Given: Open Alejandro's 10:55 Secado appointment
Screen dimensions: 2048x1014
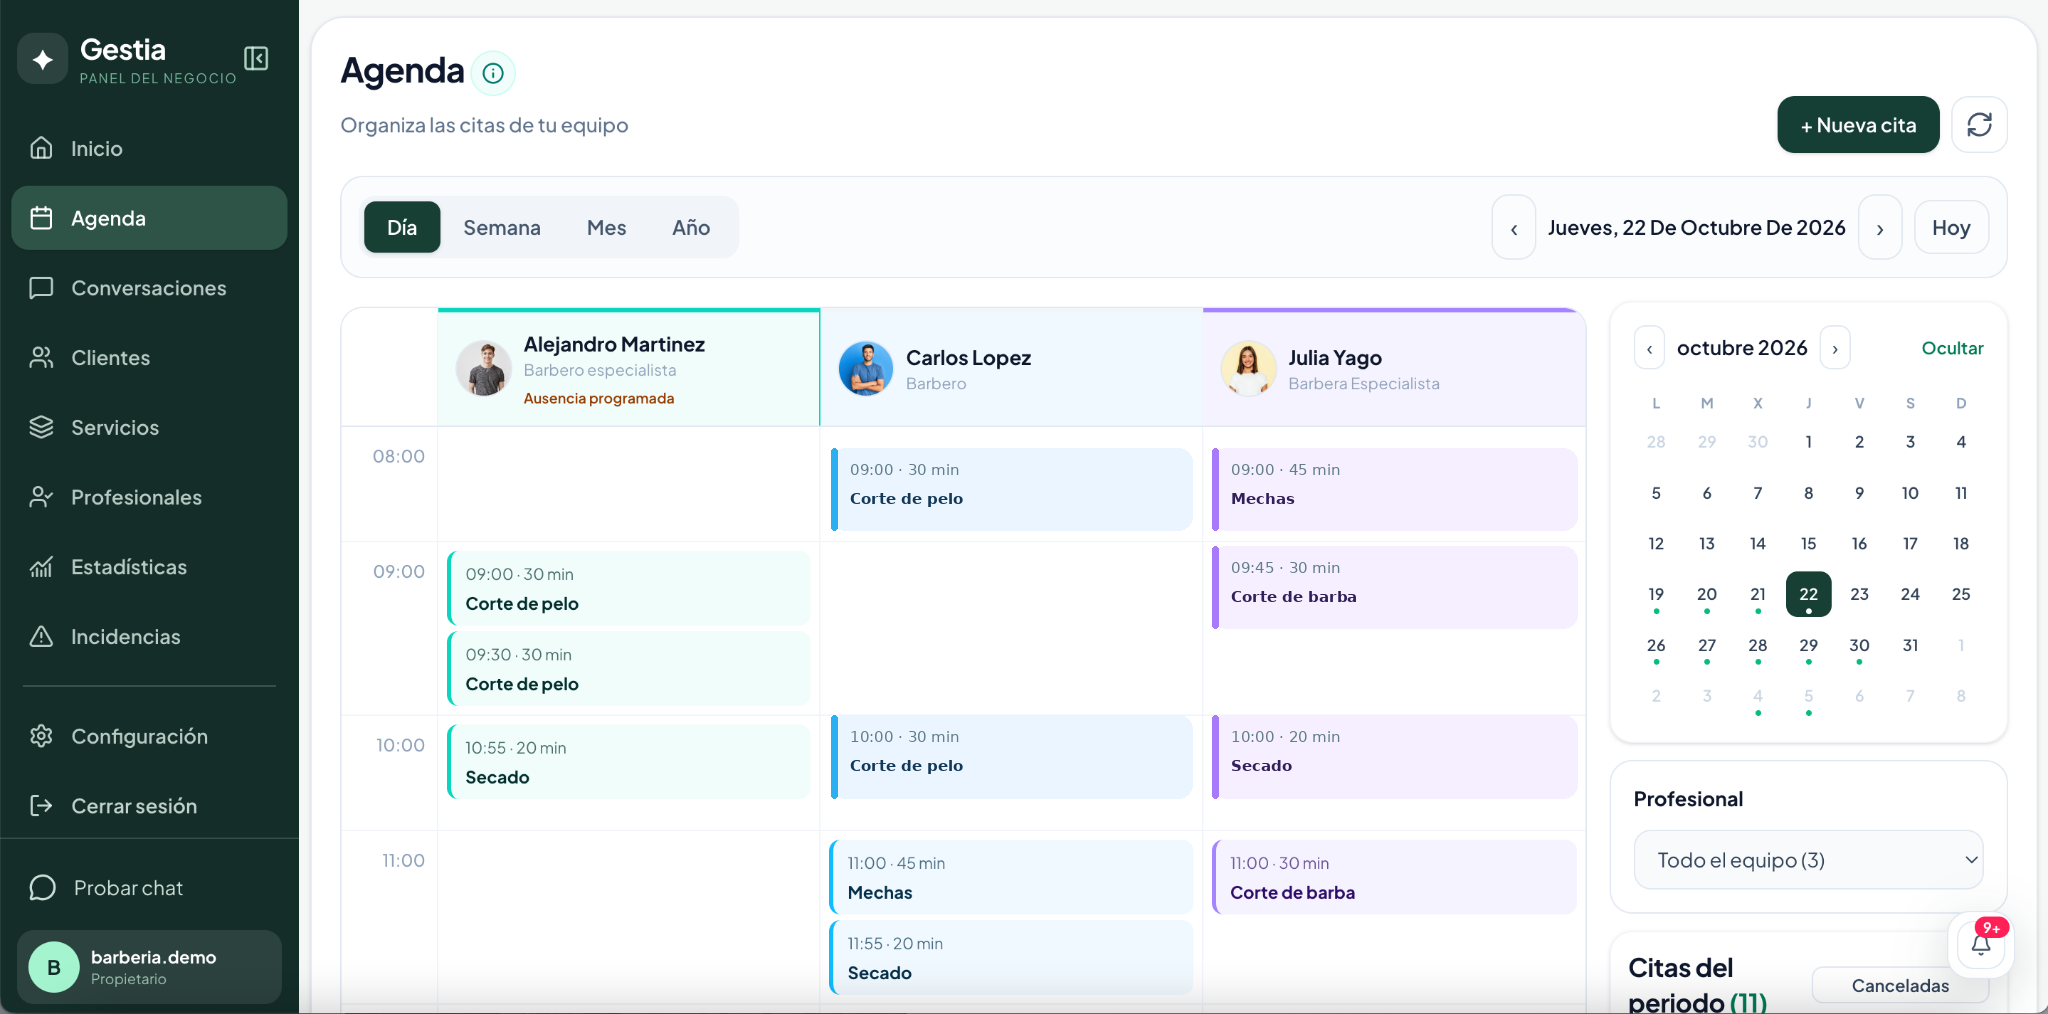Looking at the screenshot, I should tap(629, 762).
